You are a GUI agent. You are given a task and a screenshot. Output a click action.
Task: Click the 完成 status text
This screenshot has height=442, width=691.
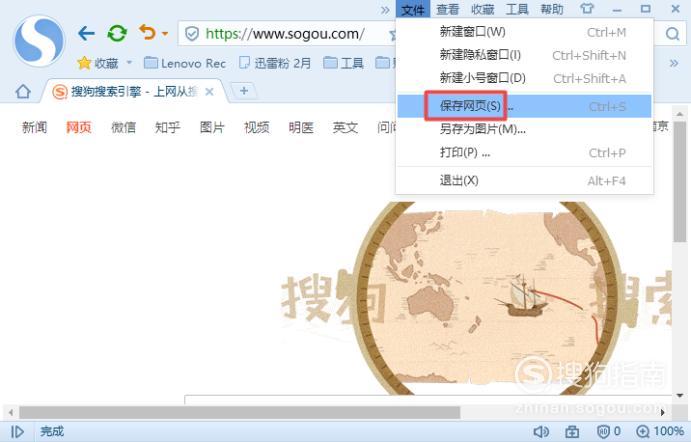pyautogui.click(x=52, y=431)
